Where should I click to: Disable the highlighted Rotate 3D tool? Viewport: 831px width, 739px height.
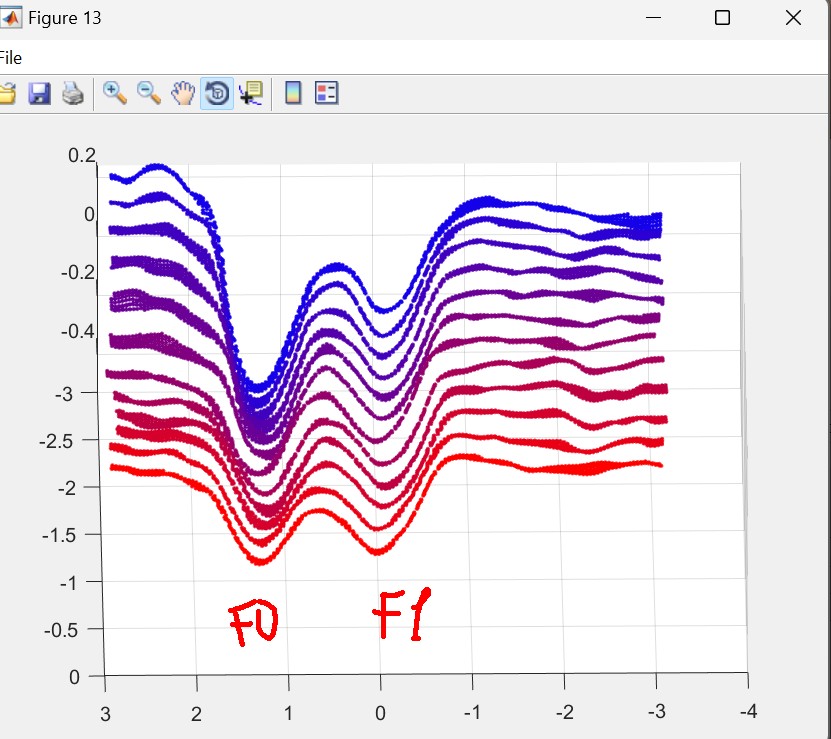point(217,94)
